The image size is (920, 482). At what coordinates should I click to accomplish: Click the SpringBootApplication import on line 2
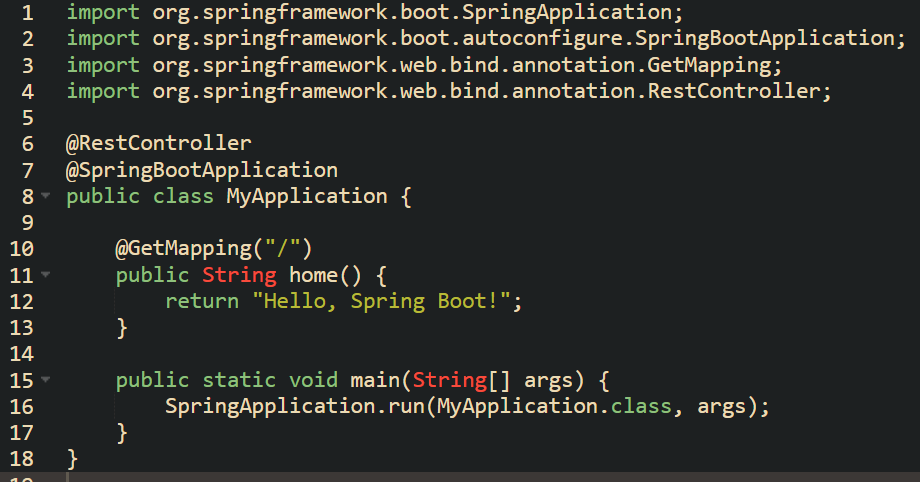click(529, 39)
